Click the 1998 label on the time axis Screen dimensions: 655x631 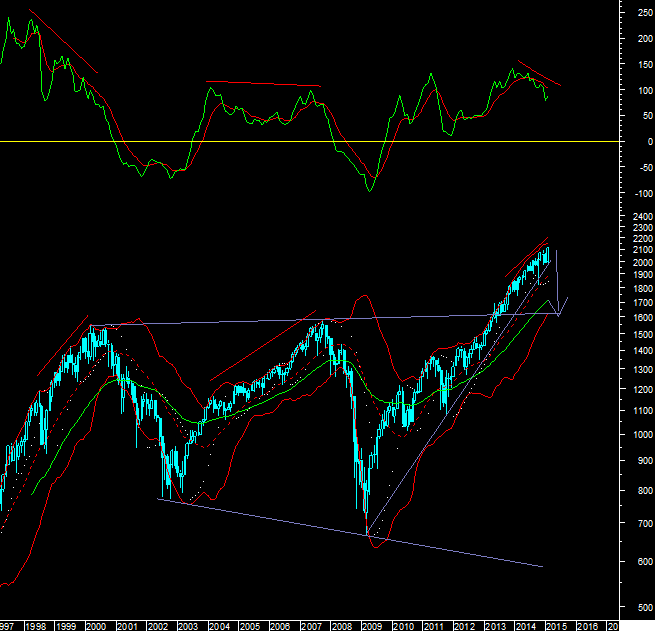(35, 626)
